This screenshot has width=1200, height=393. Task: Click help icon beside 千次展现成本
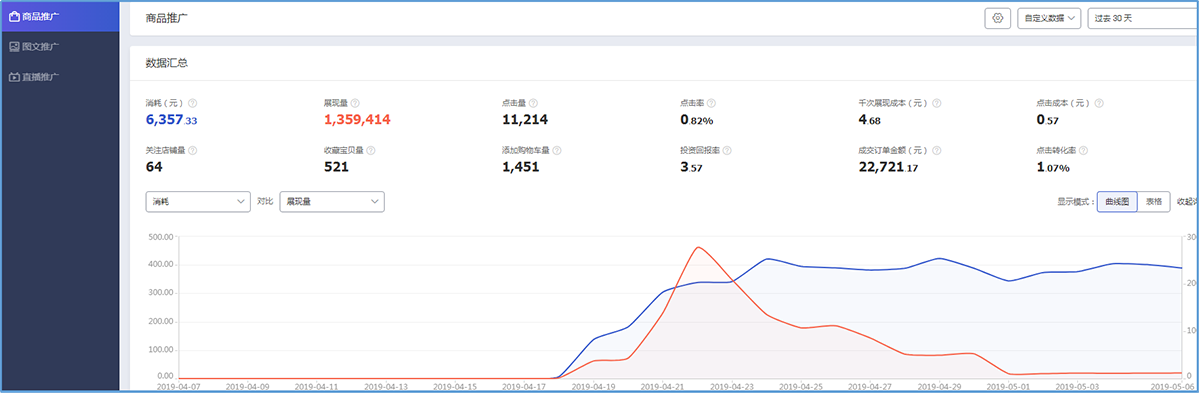click(x=936, y=103)
